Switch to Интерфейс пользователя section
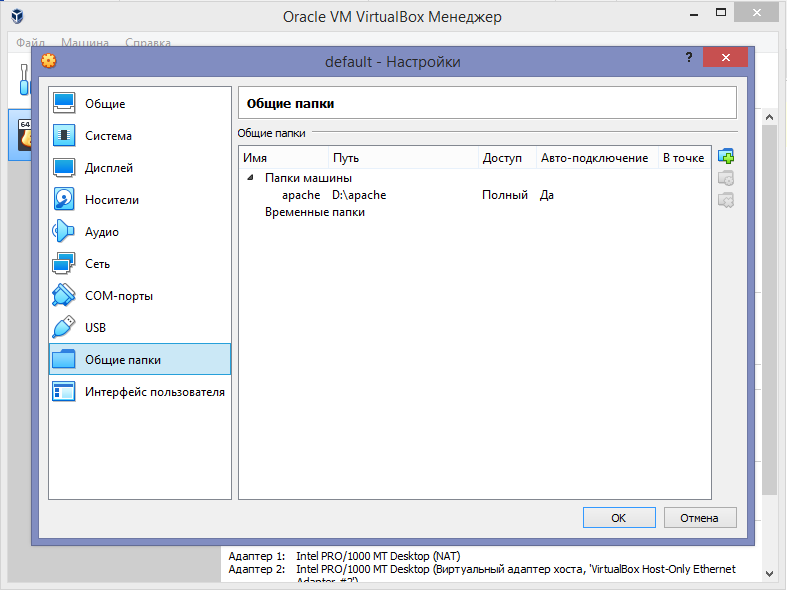 (x=154, y=392)
